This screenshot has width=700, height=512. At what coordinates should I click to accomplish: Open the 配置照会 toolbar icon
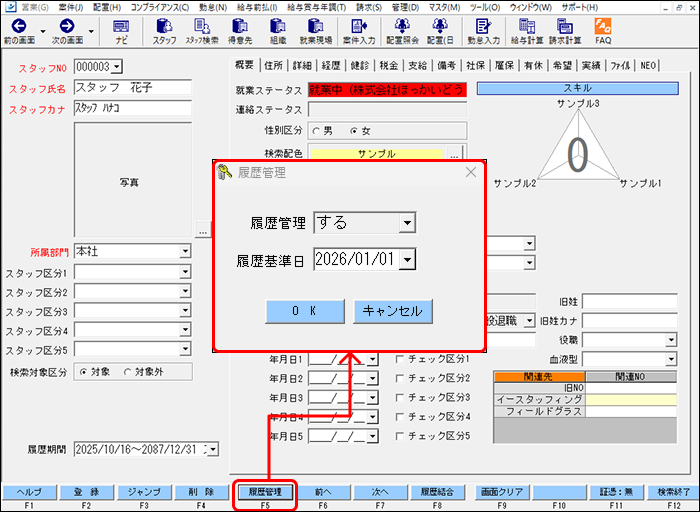[402, 31]
